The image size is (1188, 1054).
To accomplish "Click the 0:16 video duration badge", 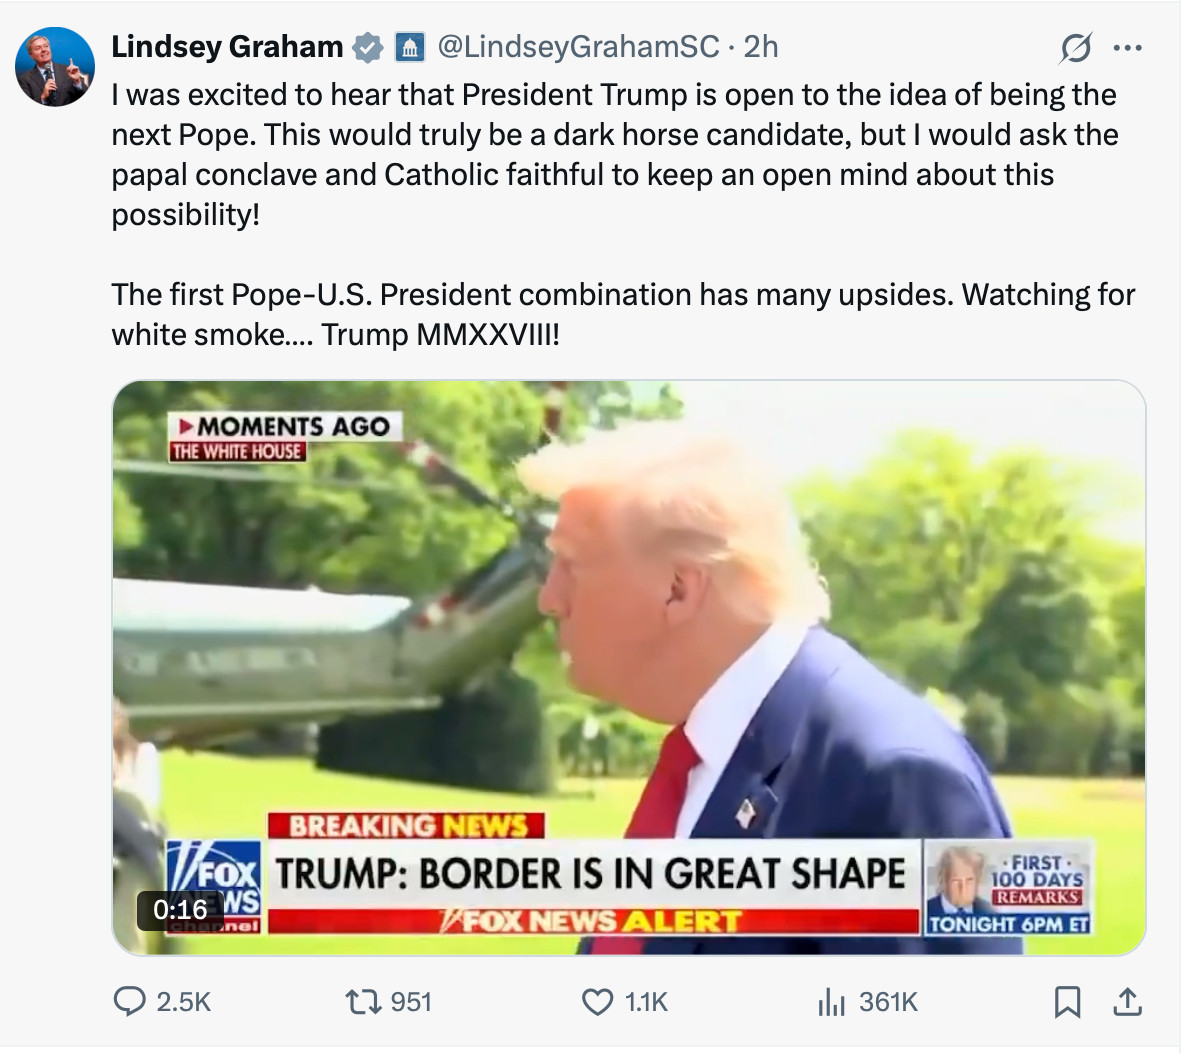I will [180, 910].
